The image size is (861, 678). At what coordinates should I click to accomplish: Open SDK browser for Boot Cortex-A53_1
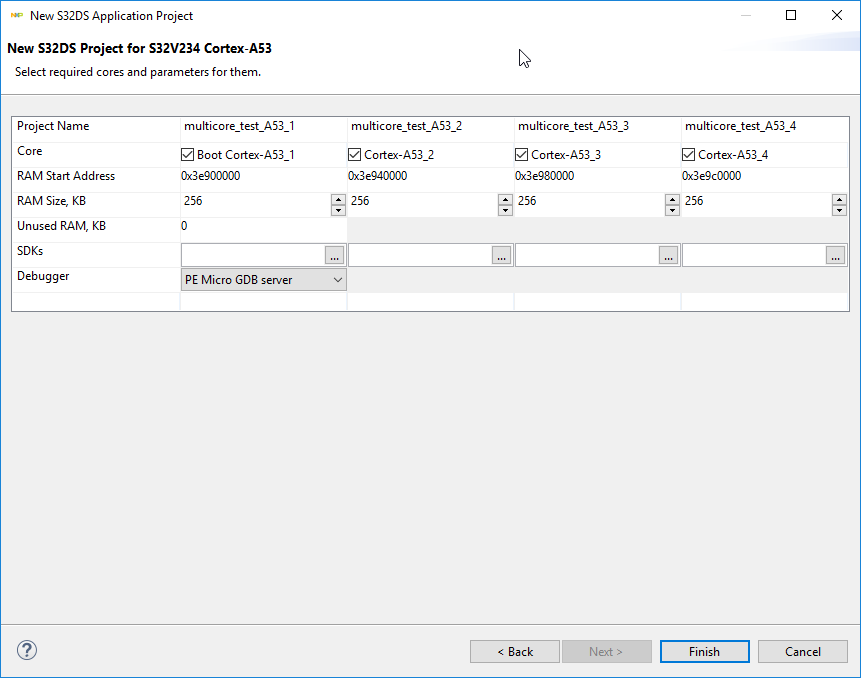[x=334, y=255]
